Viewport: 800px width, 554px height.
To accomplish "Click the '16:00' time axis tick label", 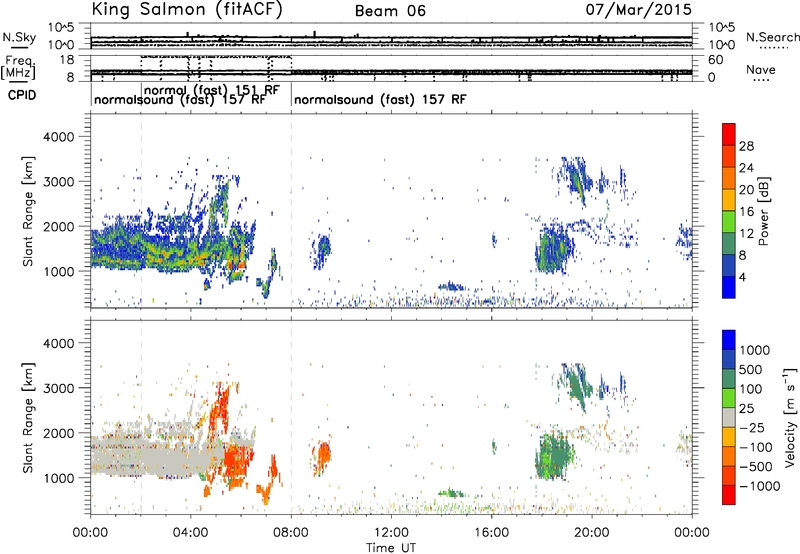I will 491,533.
